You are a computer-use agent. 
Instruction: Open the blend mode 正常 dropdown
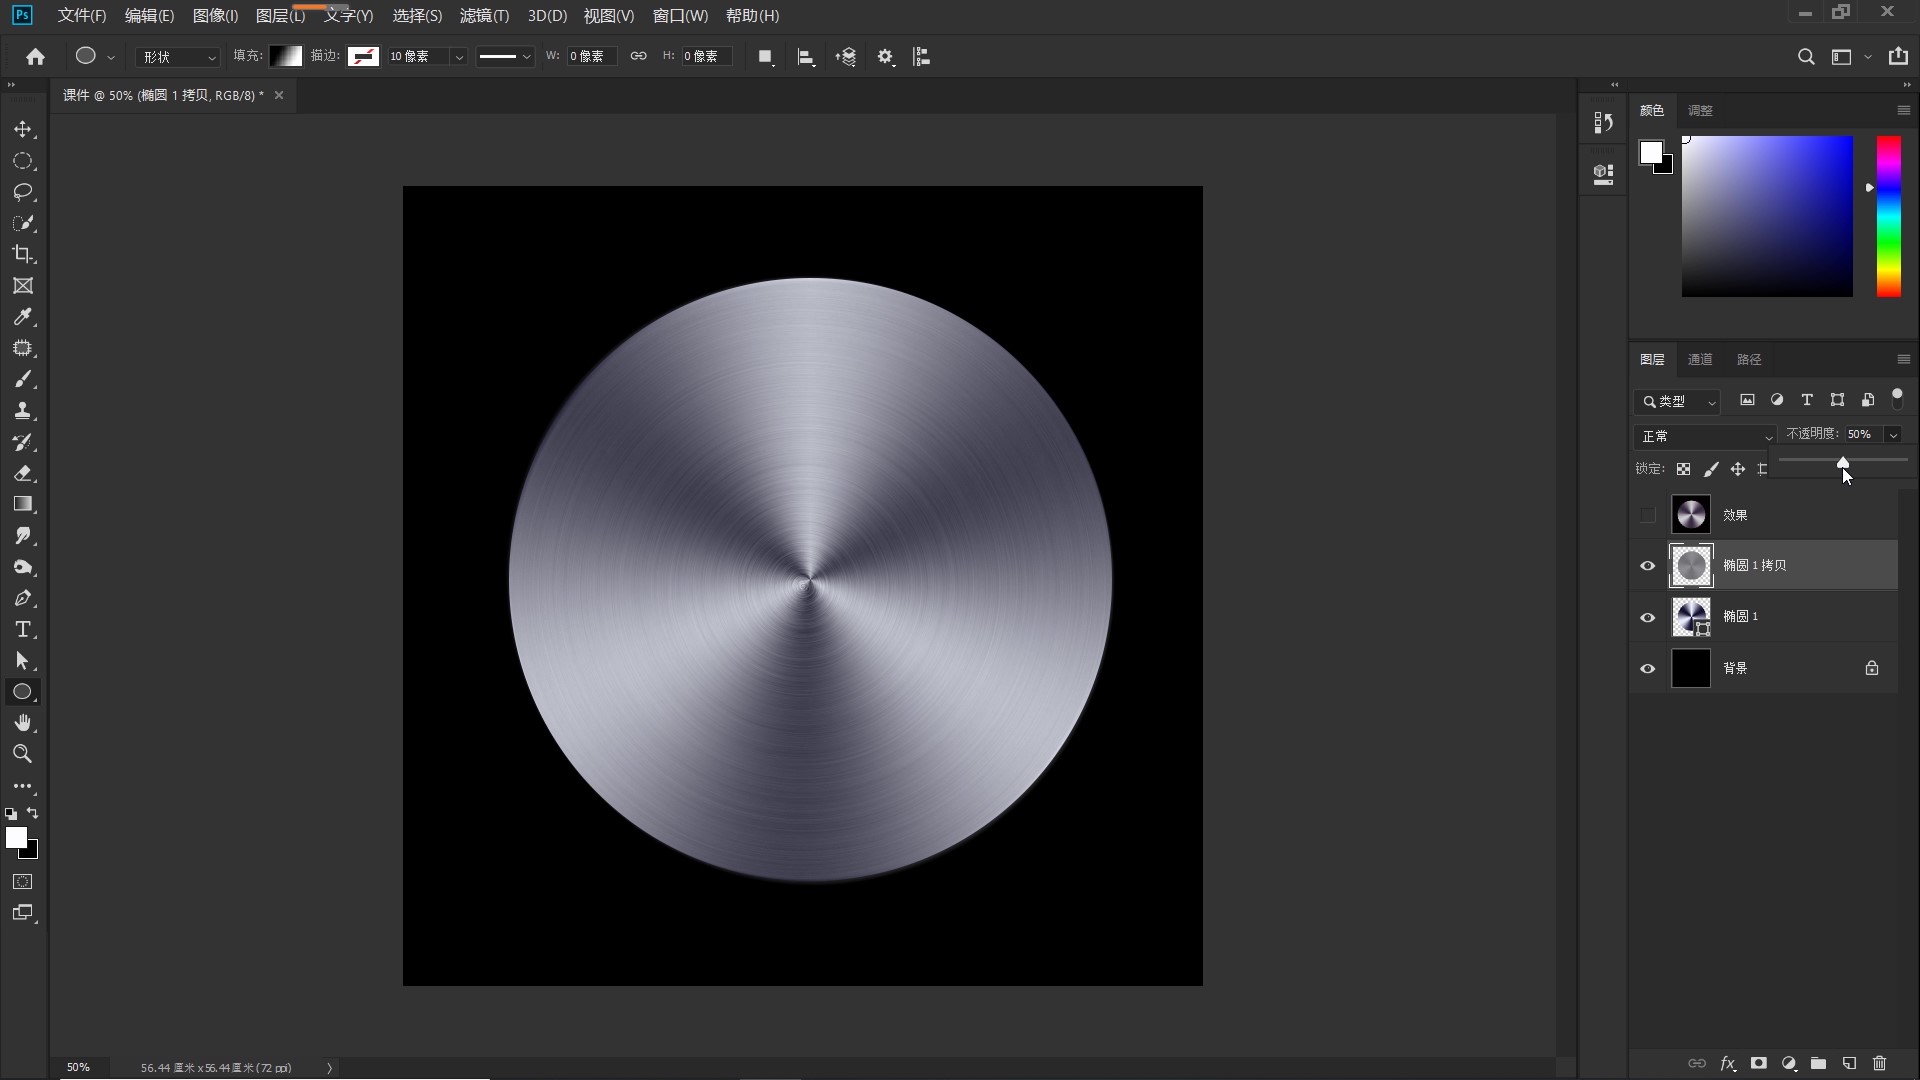pos(1705,436)
